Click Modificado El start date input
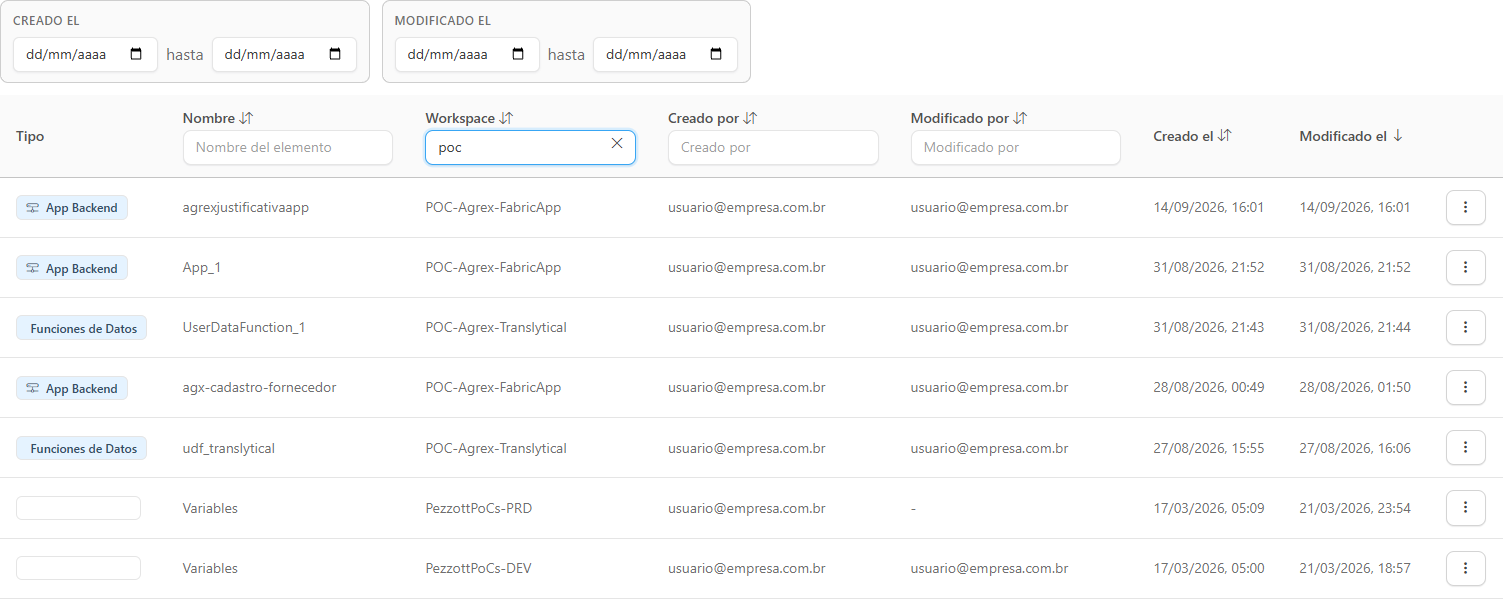Screen dimensions: 1503x599 (467, 55)
